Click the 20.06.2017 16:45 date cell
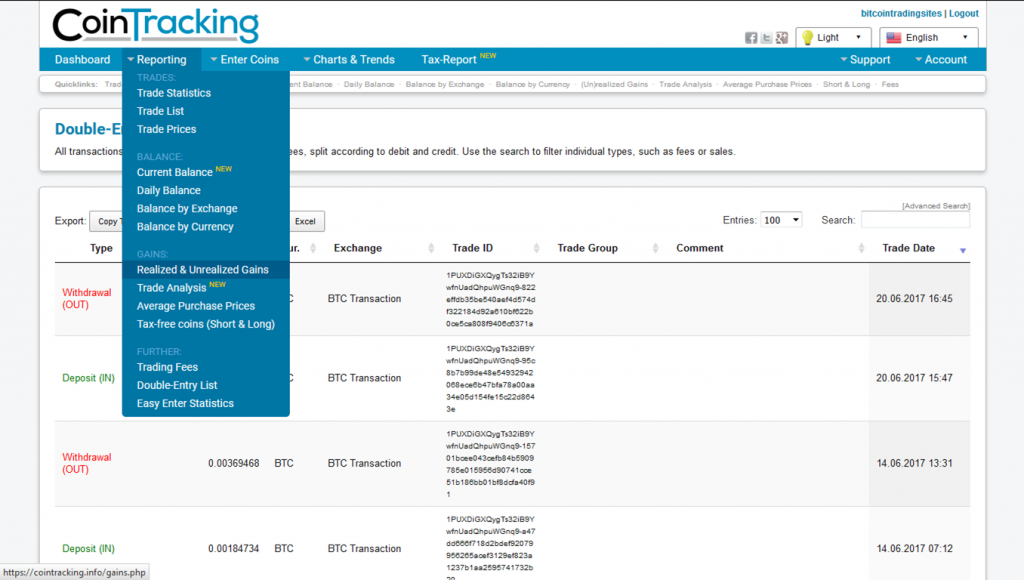 click(914, 298)
